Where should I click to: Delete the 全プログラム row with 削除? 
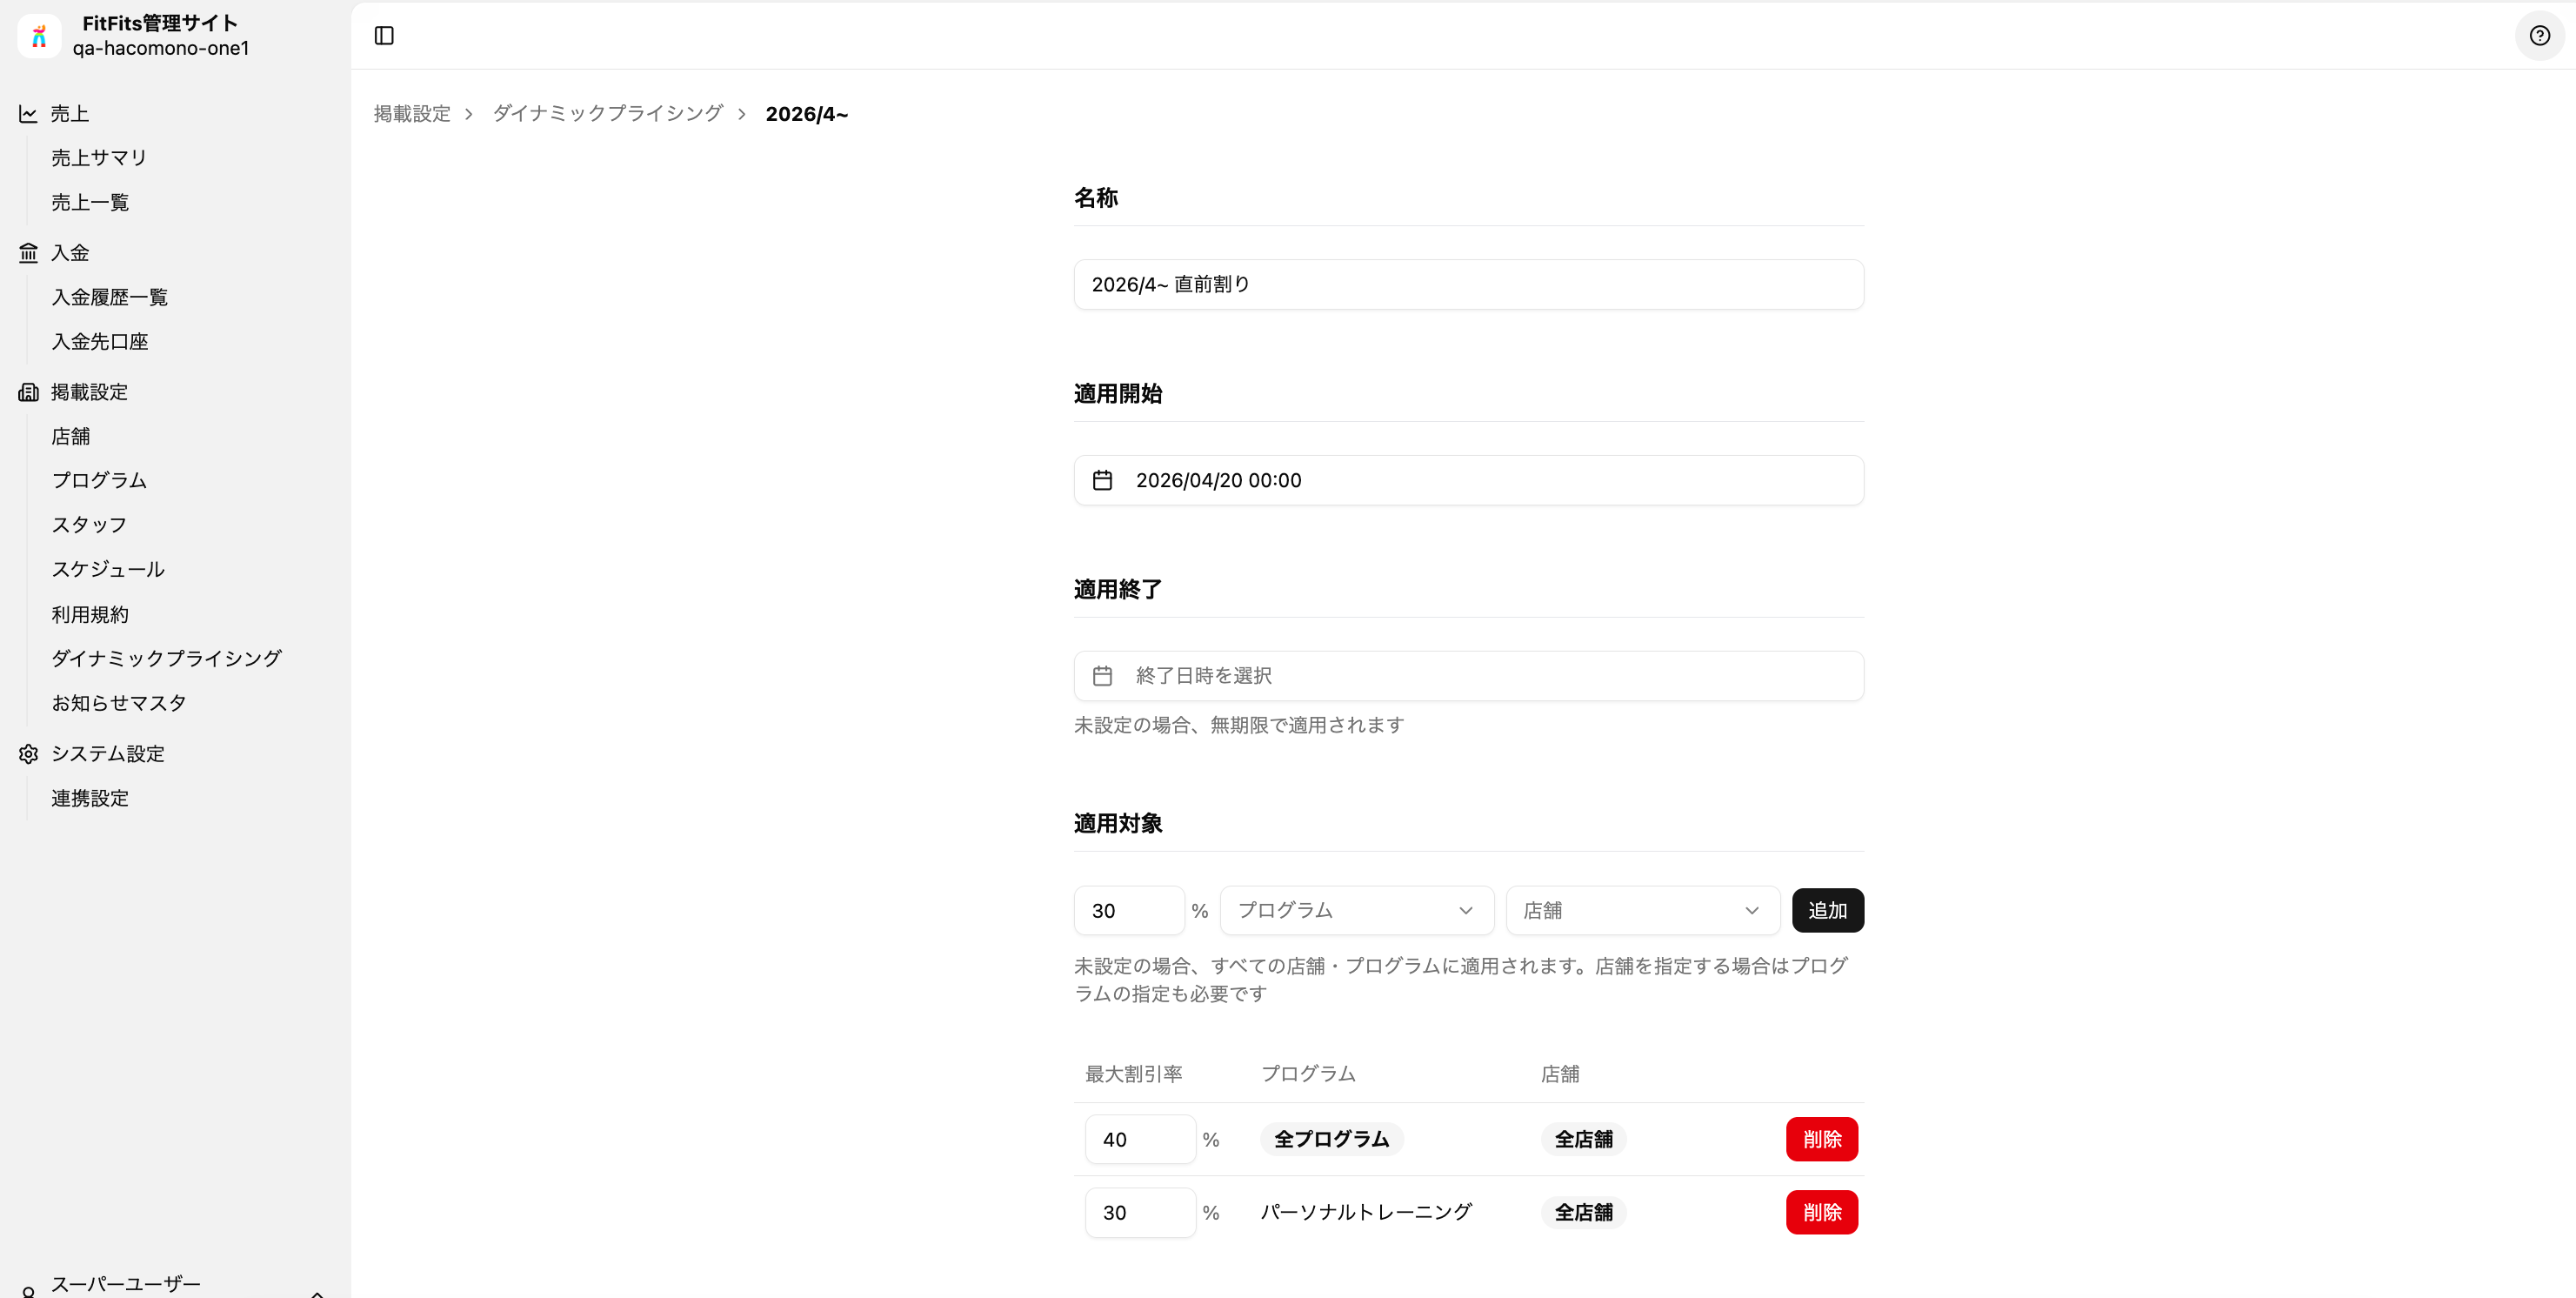1821,1139
